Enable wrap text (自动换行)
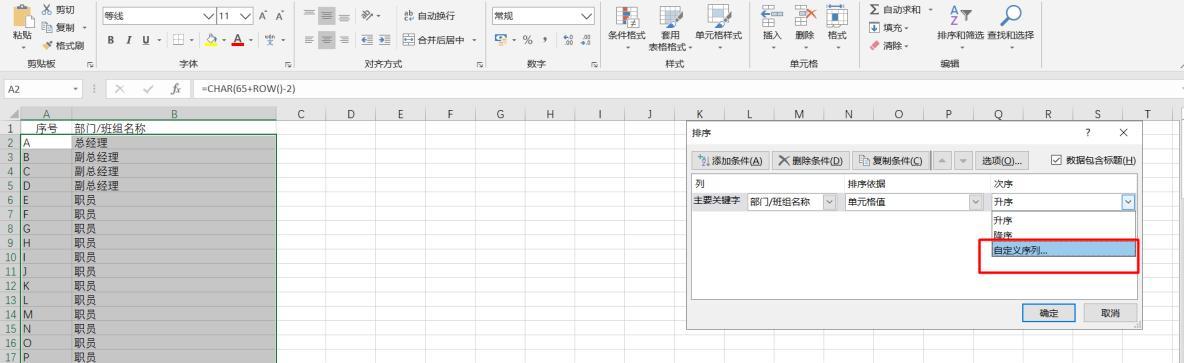Image resolution: width=1184 pixels, height=363 pixels. pos(429,16)
